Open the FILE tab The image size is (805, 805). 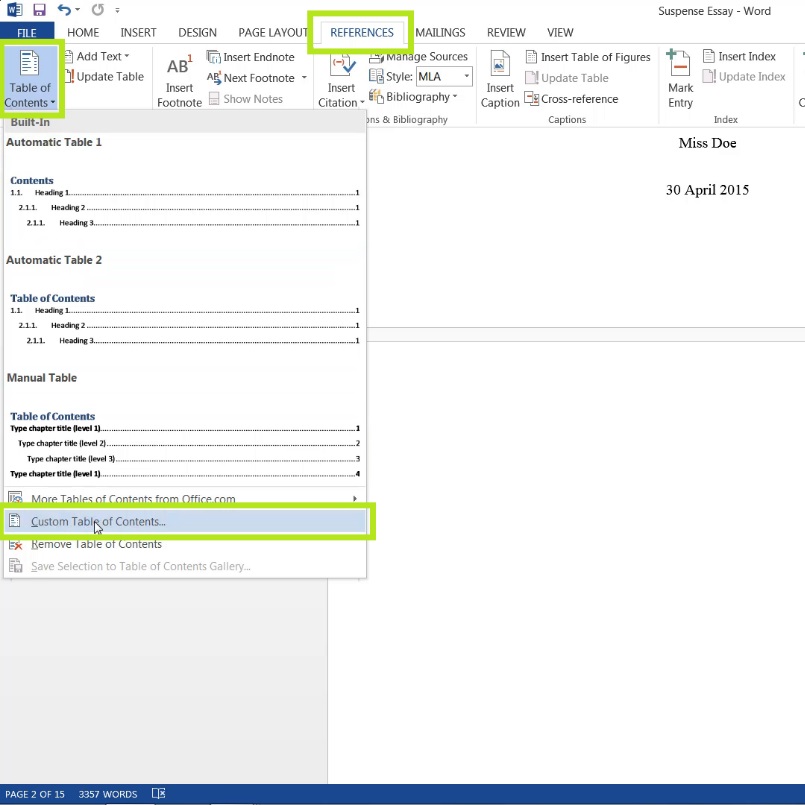[27, 33]
